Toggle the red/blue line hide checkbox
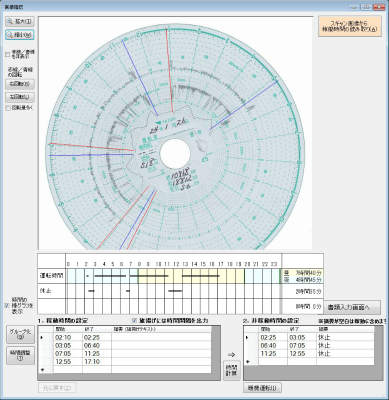 [x=8, y=55]
